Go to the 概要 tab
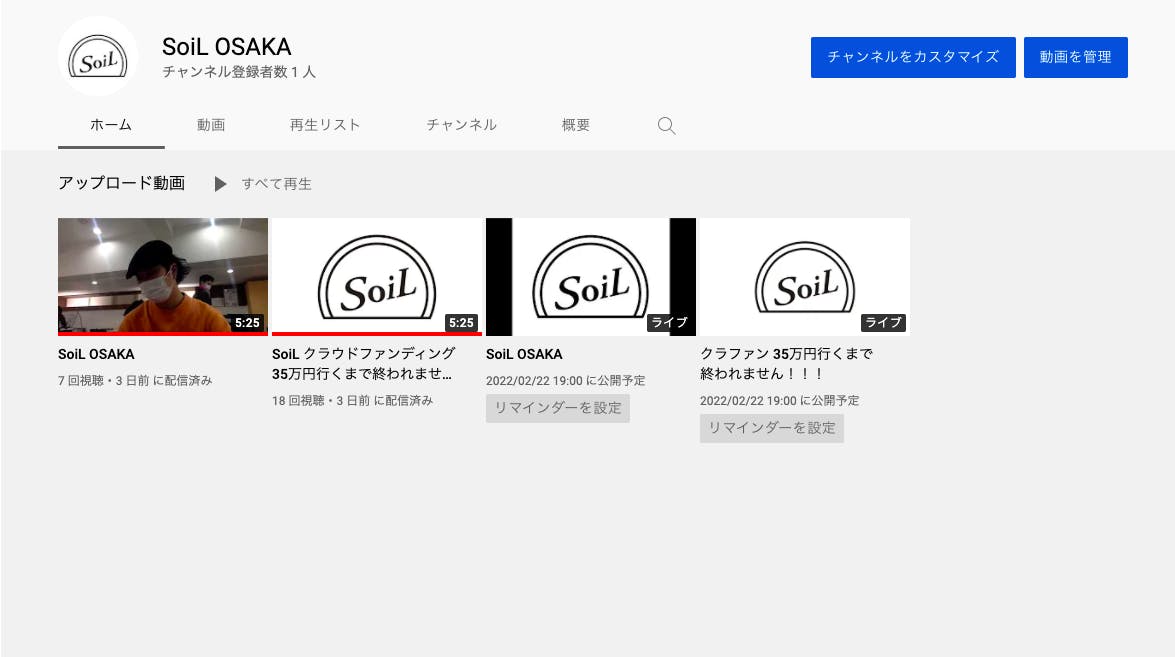 click(576, 125)
